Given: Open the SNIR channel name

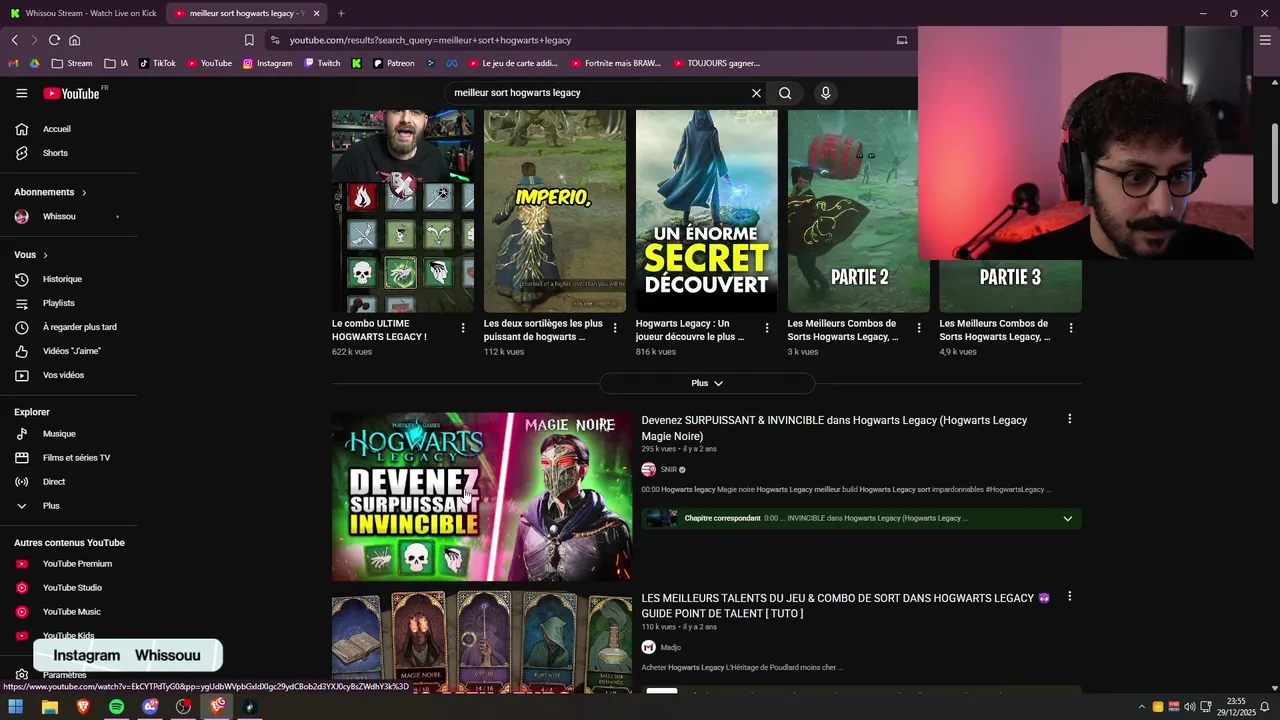Looking at the screenshot, I should point(669,470).
